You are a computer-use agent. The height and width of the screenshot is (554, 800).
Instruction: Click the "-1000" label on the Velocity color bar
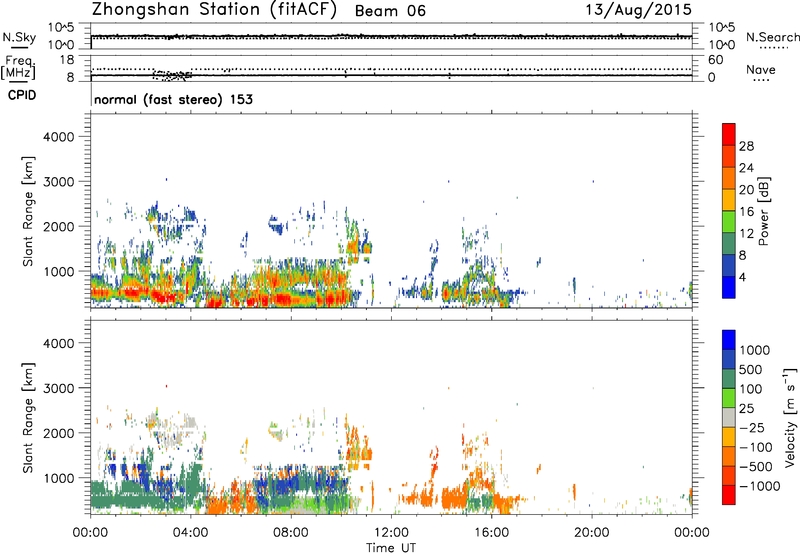coord(759,486)
